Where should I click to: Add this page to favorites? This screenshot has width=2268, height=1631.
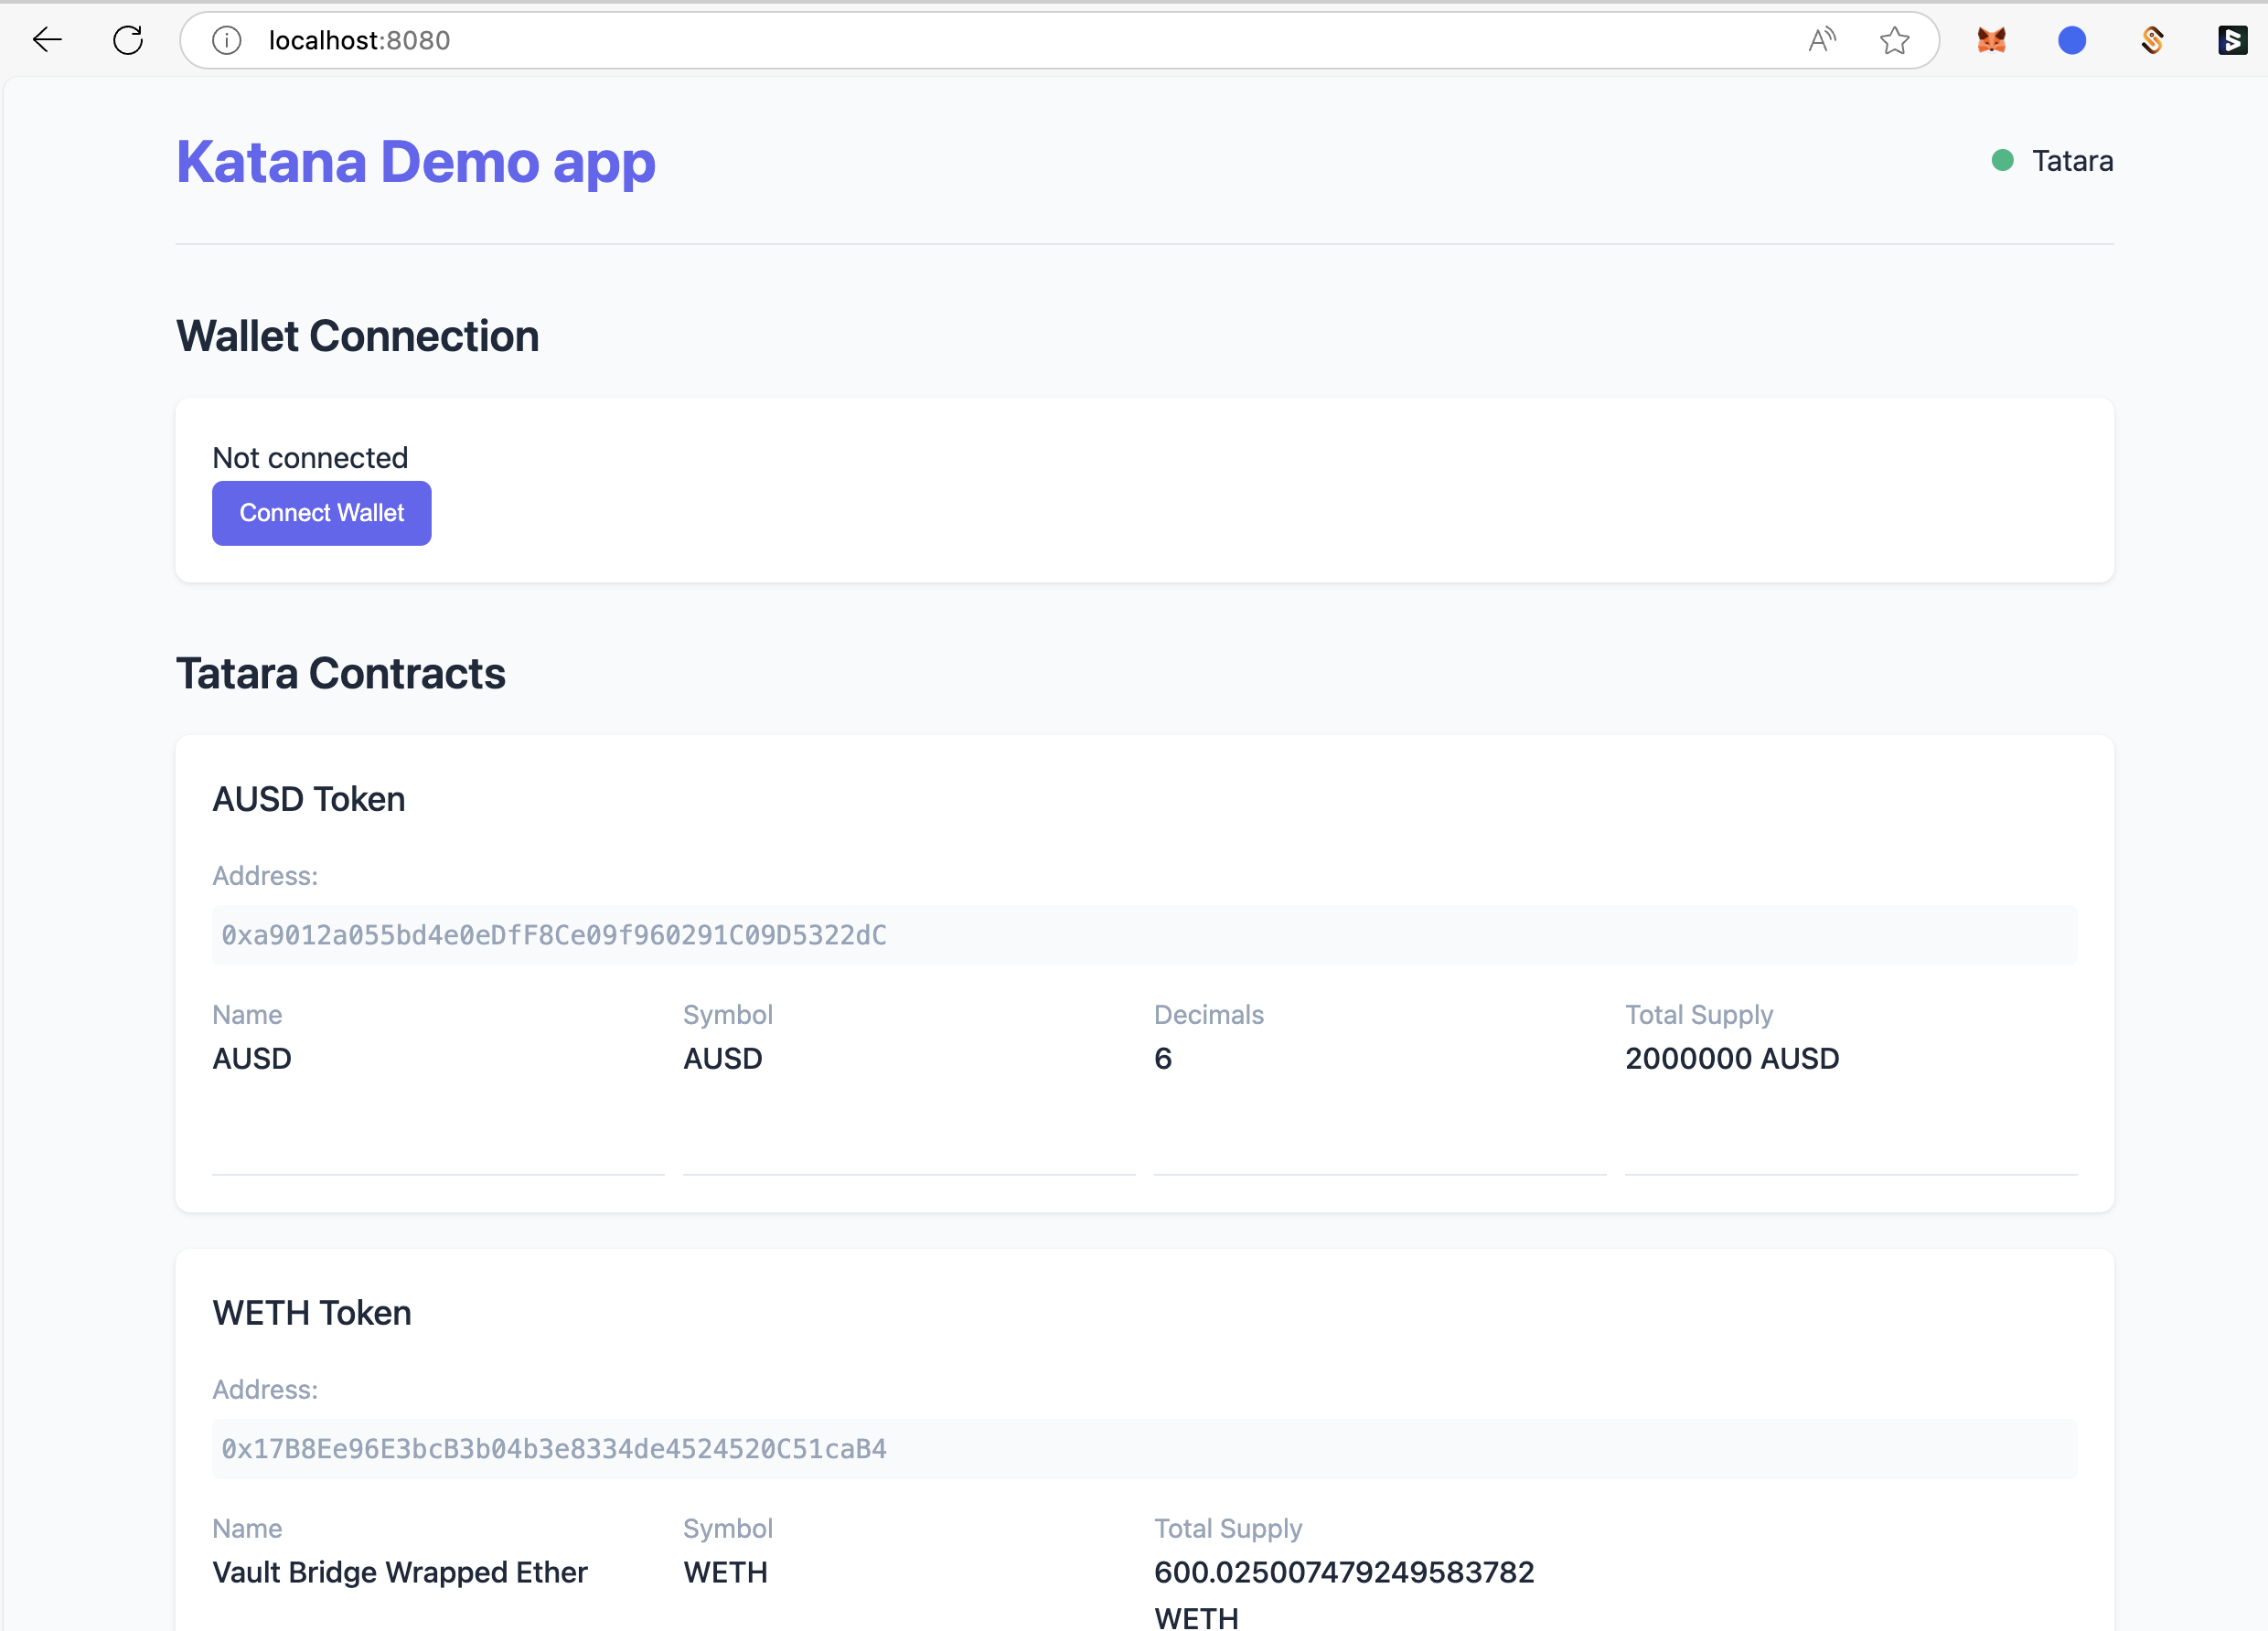(x=1895, y=41)
